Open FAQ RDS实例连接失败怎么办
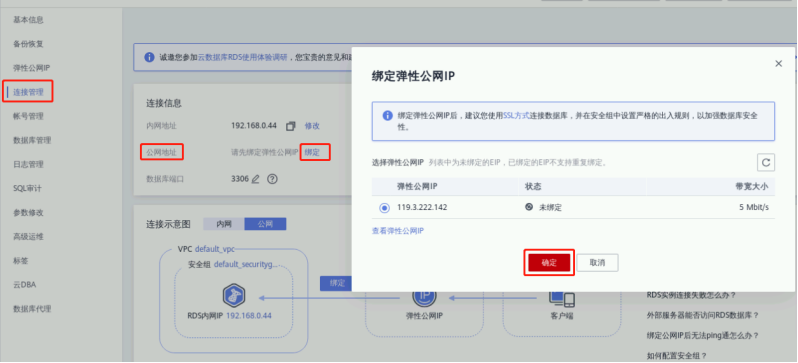This screenshot has width=798, height=363. coord(691,295)
